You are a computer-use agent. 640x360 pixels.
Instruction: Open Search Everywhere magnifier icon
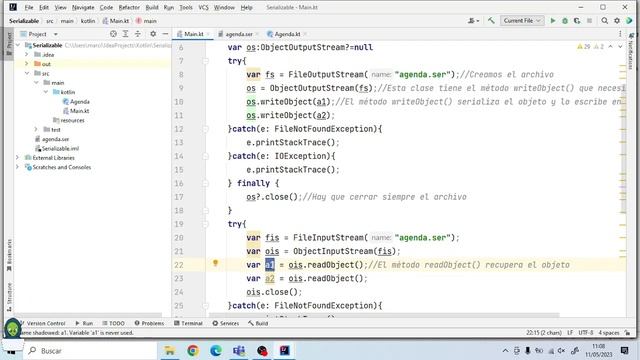click(604, 20)
